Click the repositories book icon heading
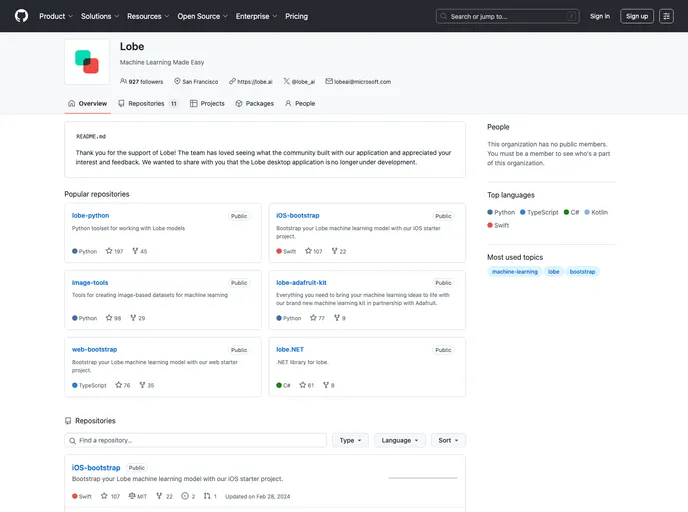 [68, 421]
